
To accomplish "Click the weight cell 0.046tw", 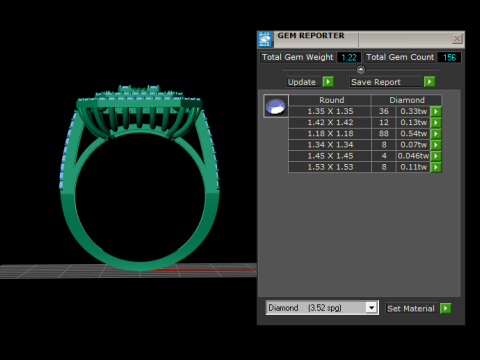I will coord(413,156).
